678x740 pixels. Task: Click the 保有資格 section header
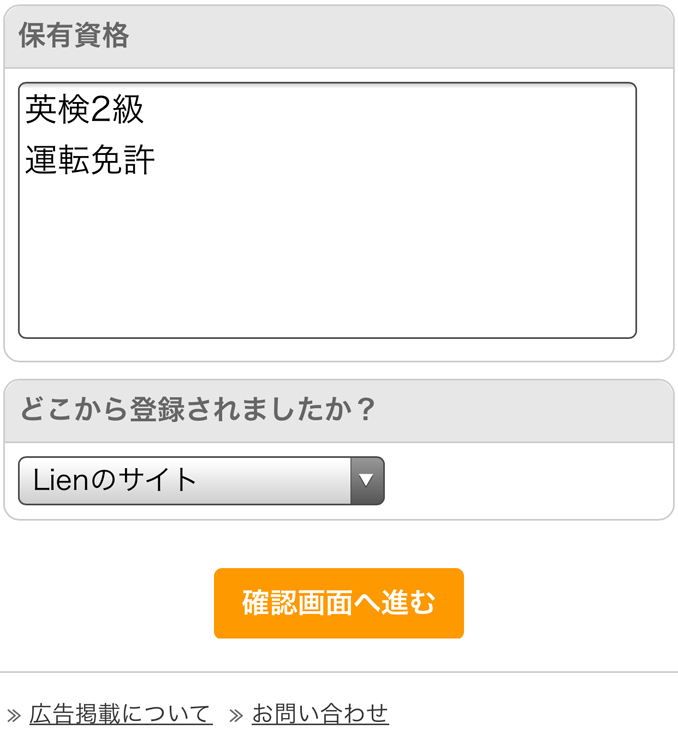tap(339, 37)
